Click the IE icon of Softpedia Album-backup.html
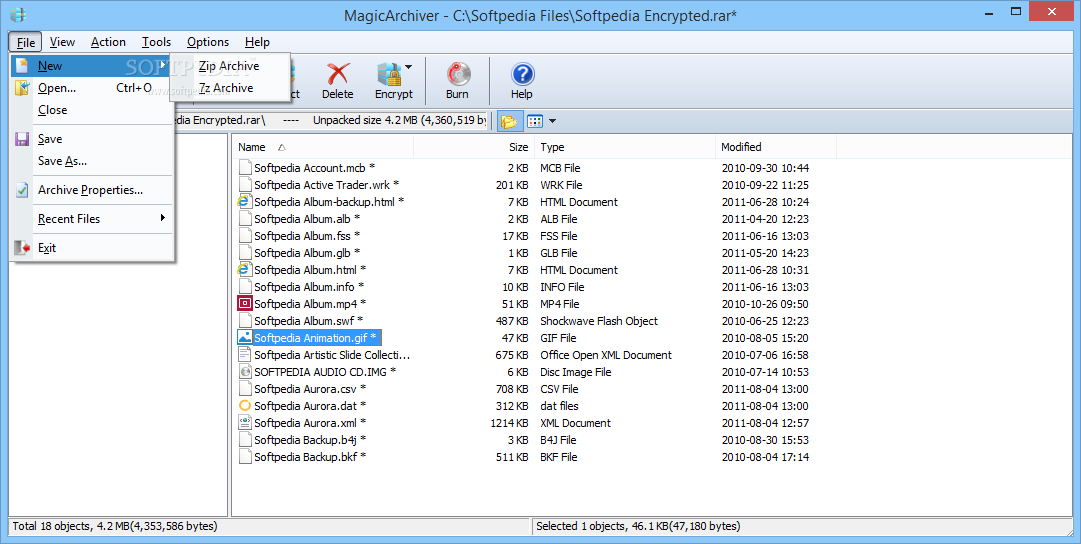Viewport: 1081px width, 544px height. click(244, 201)
